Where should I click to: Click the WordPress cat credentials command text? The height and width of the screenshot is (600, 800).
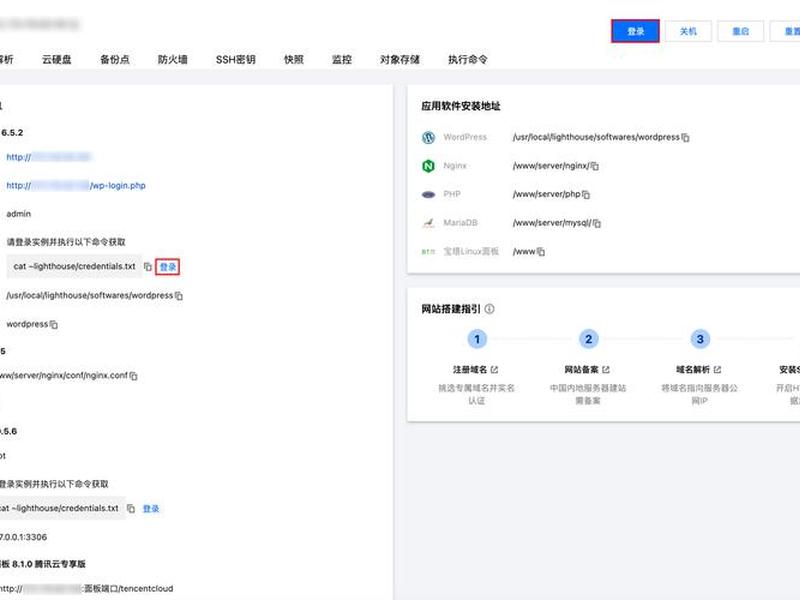tap(74, 266)
